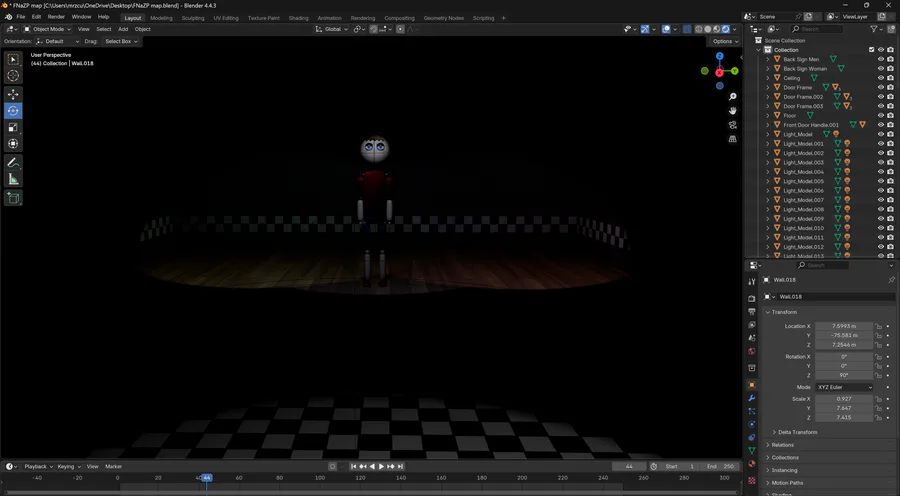Click the viewport pan hand icon
This screenshot has width=900, height=496.
pyautogui.click(x=732, y=111)
